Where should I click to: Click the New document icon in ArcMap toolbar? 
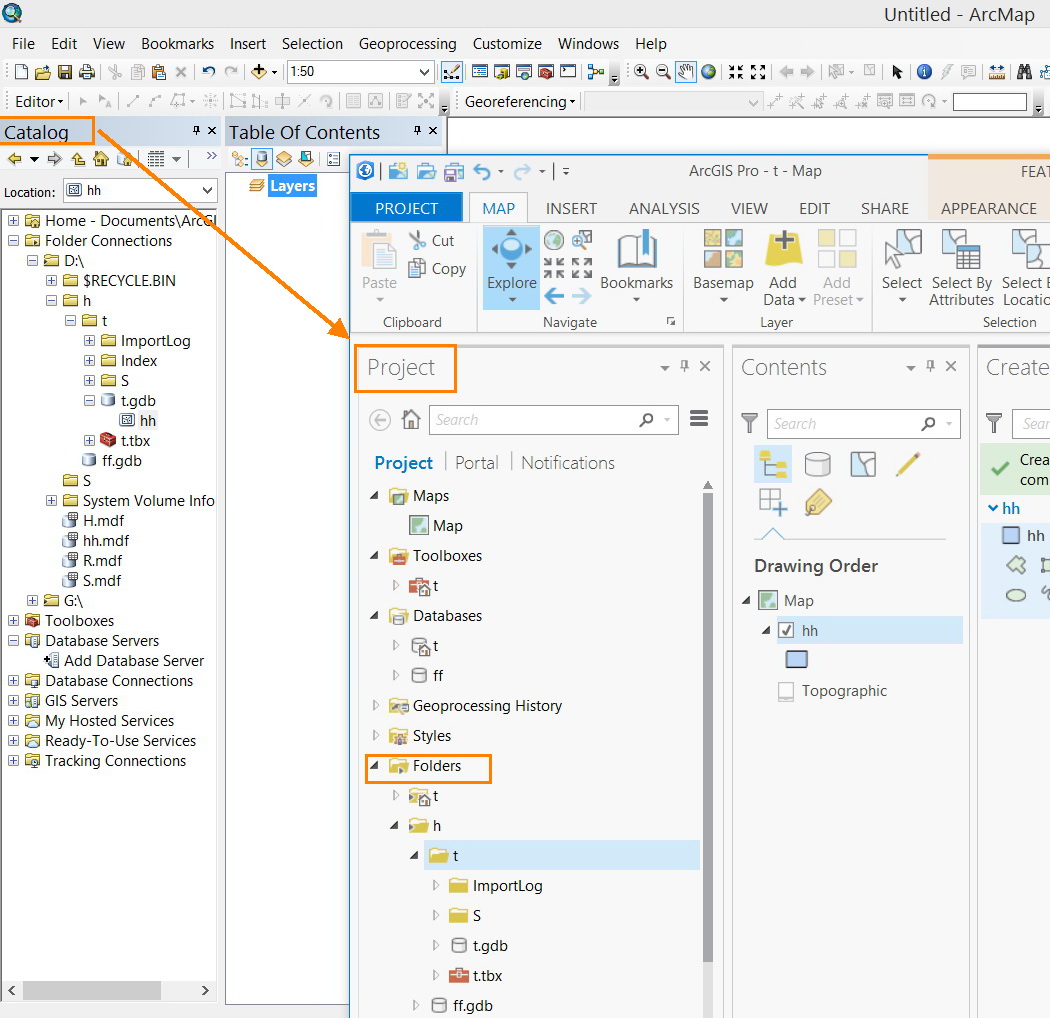[21, 72]
